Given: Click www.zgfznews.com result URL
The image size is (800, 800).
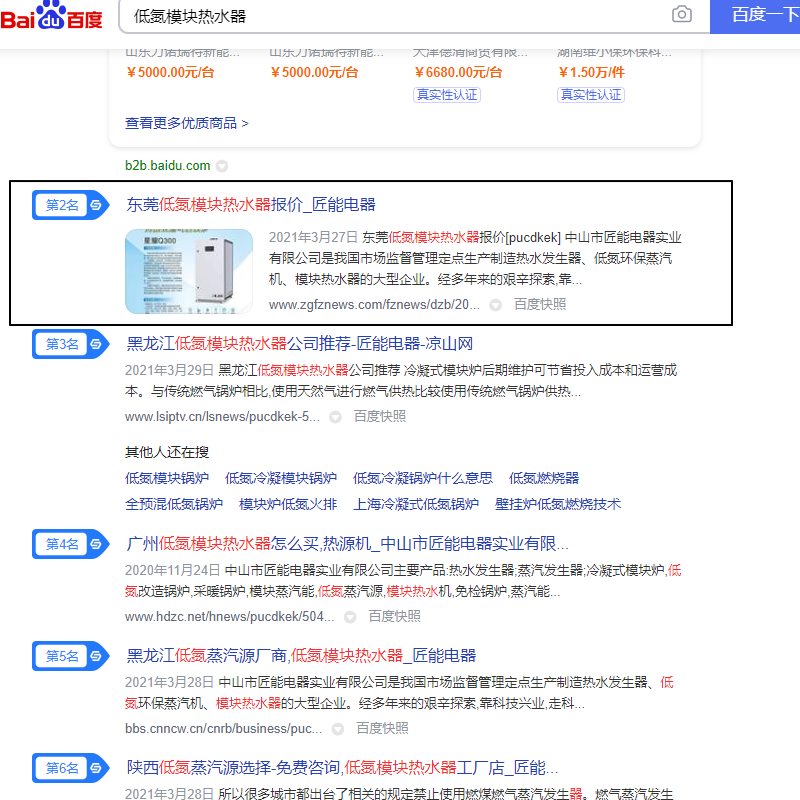Looking at the screenshot, I should [x=374, y=305].
